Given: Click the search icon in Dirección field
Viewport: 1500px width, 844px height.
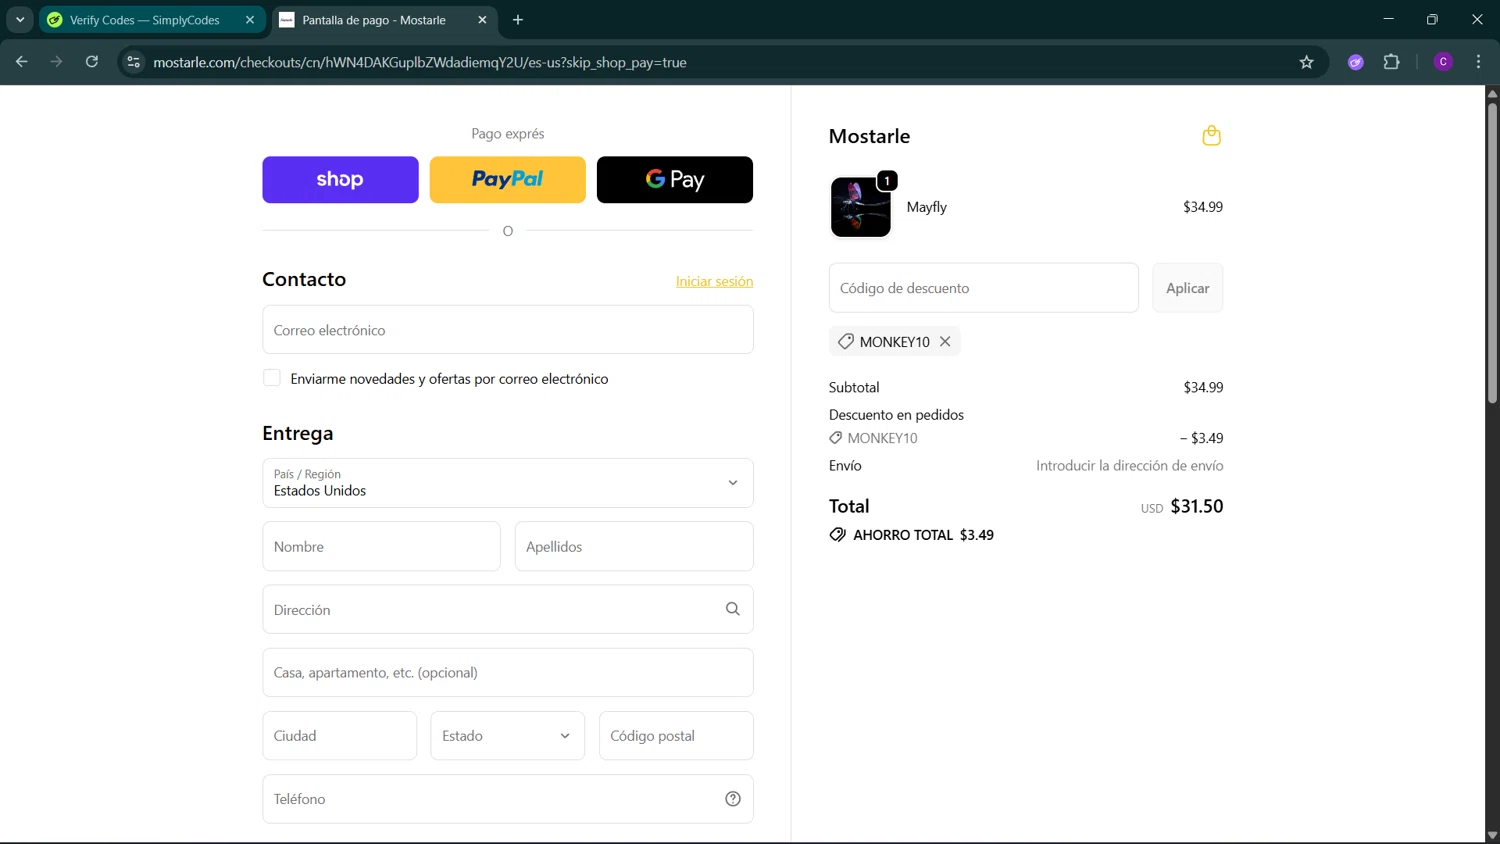Looking at the screenshot, I should tap(733, 609).
